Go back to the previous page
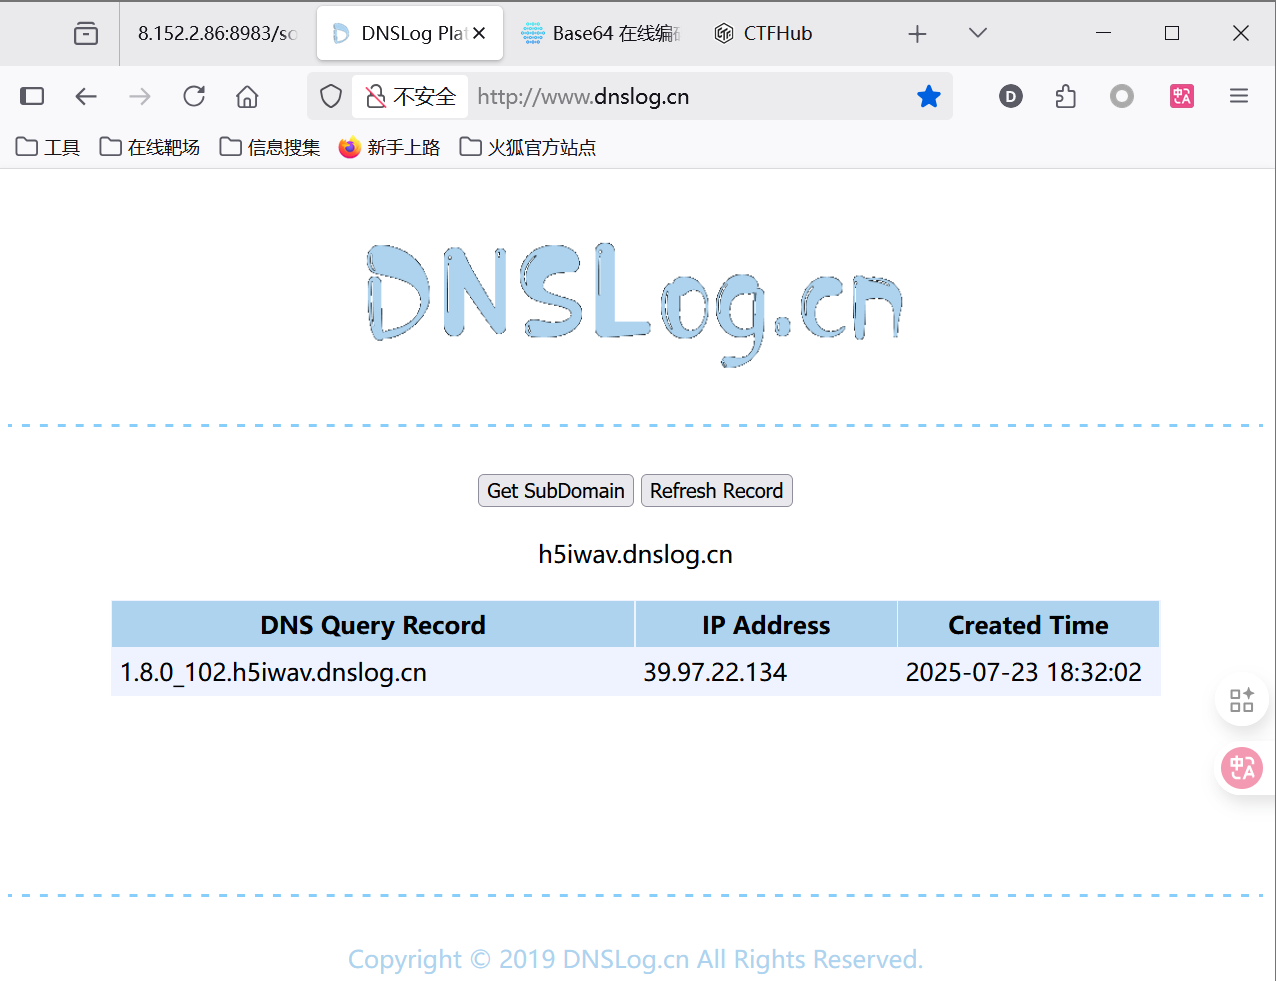The image size is (1276, 981). click(86, 96)
